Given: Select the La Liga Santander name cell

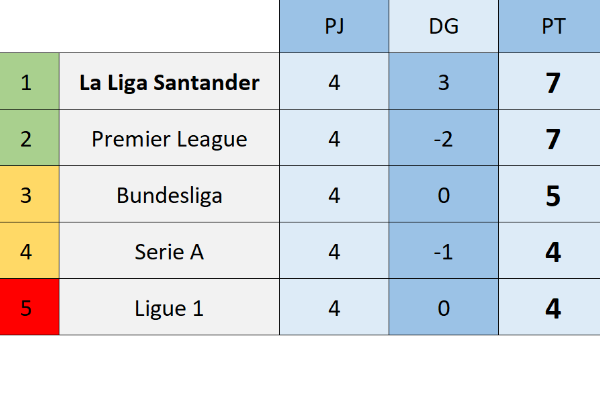Looking at the screenshot, I should click(169, 82).
